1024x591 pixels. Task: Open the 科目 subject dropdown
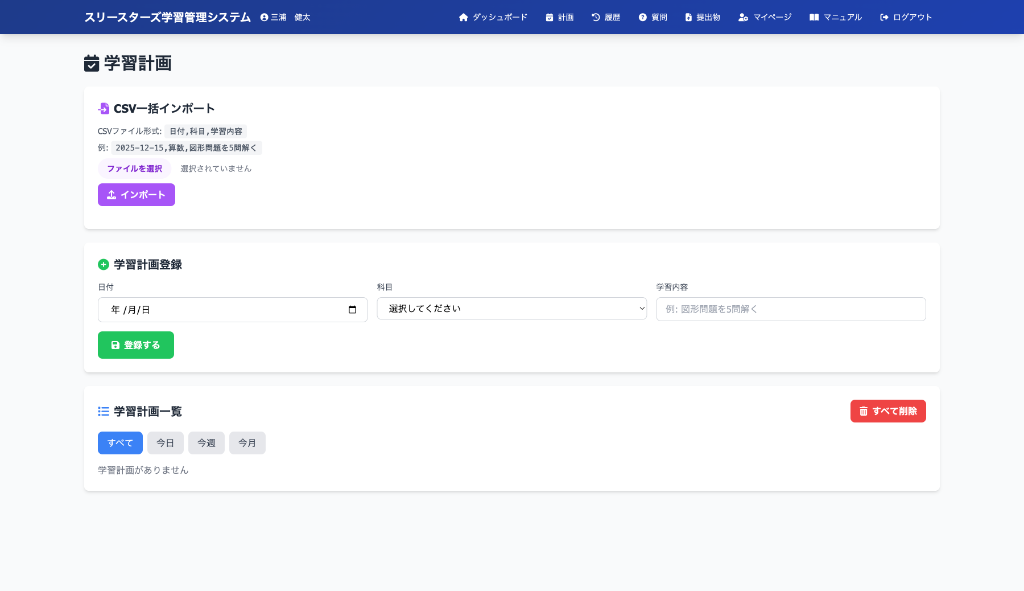point(511,309)
